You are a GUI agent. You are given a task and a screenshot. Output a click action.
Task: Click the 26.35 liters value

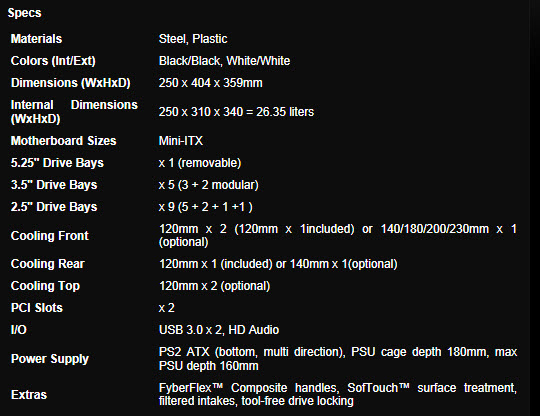285,112
